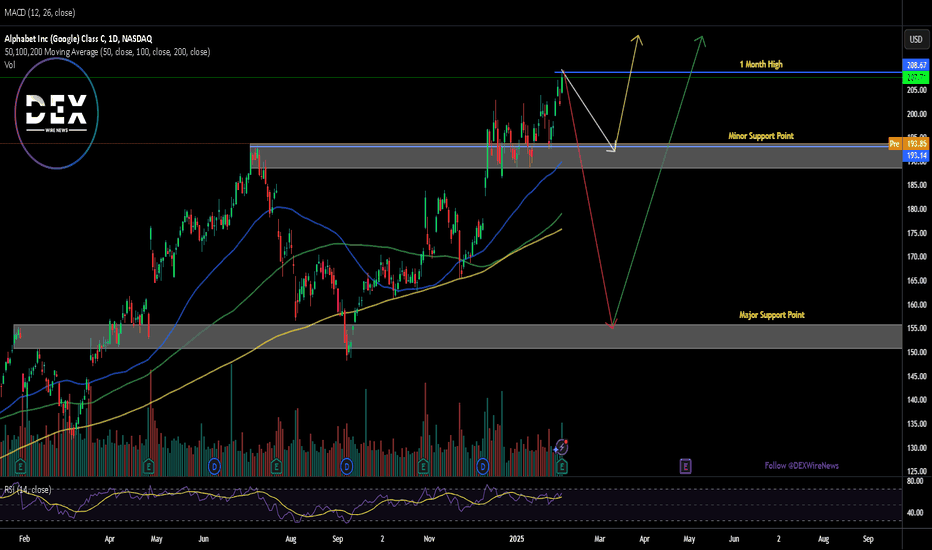
Task: Click the USD currency button
Action: pos(916,39)
